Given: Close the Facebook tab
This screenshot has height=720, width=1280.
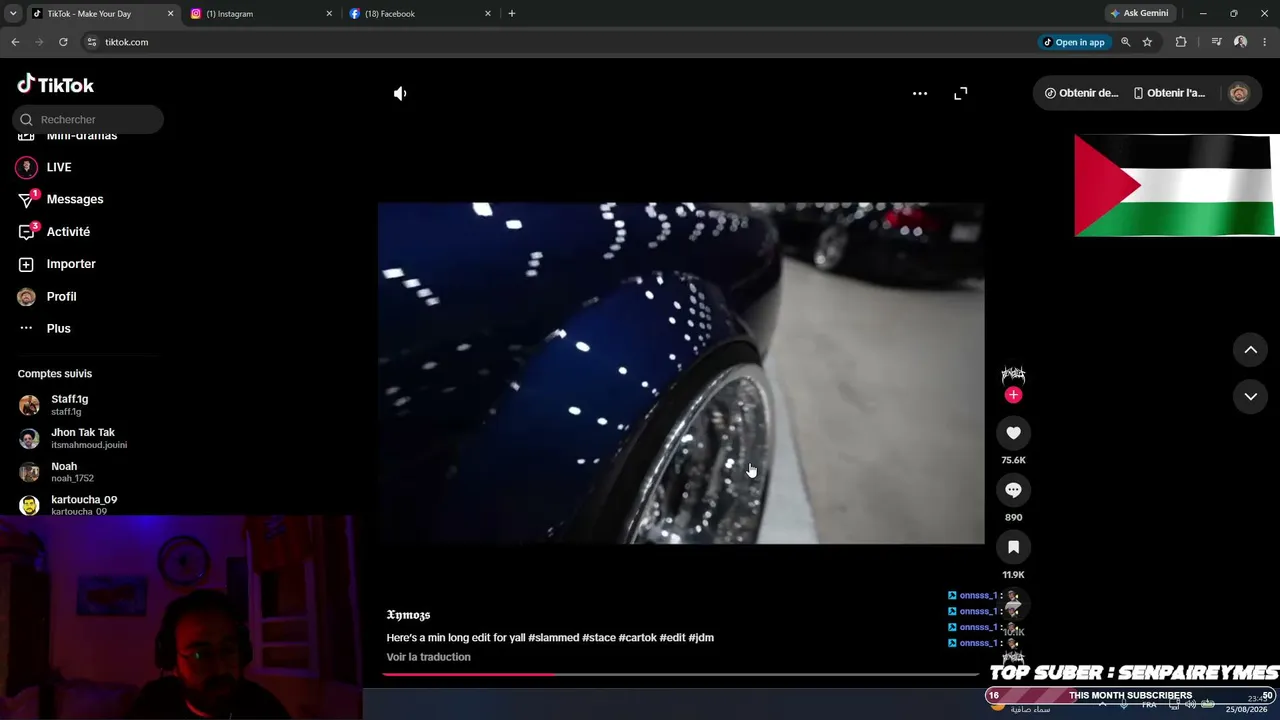Looking at the screenshot, I should coord(488,14).
